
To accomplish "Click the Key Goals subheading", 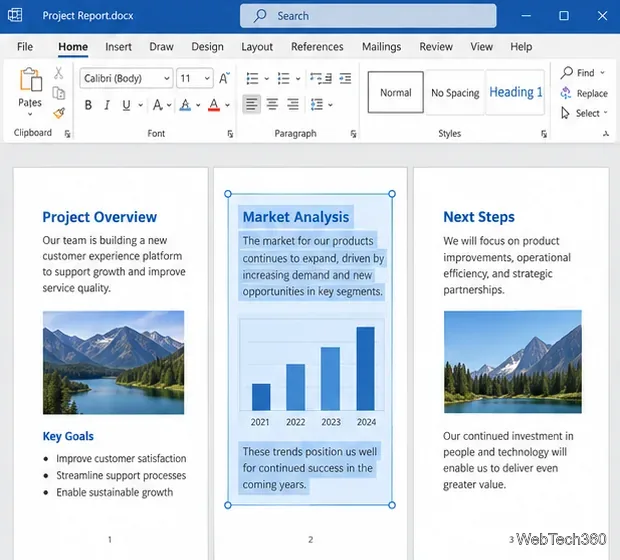I will [68, 436].
